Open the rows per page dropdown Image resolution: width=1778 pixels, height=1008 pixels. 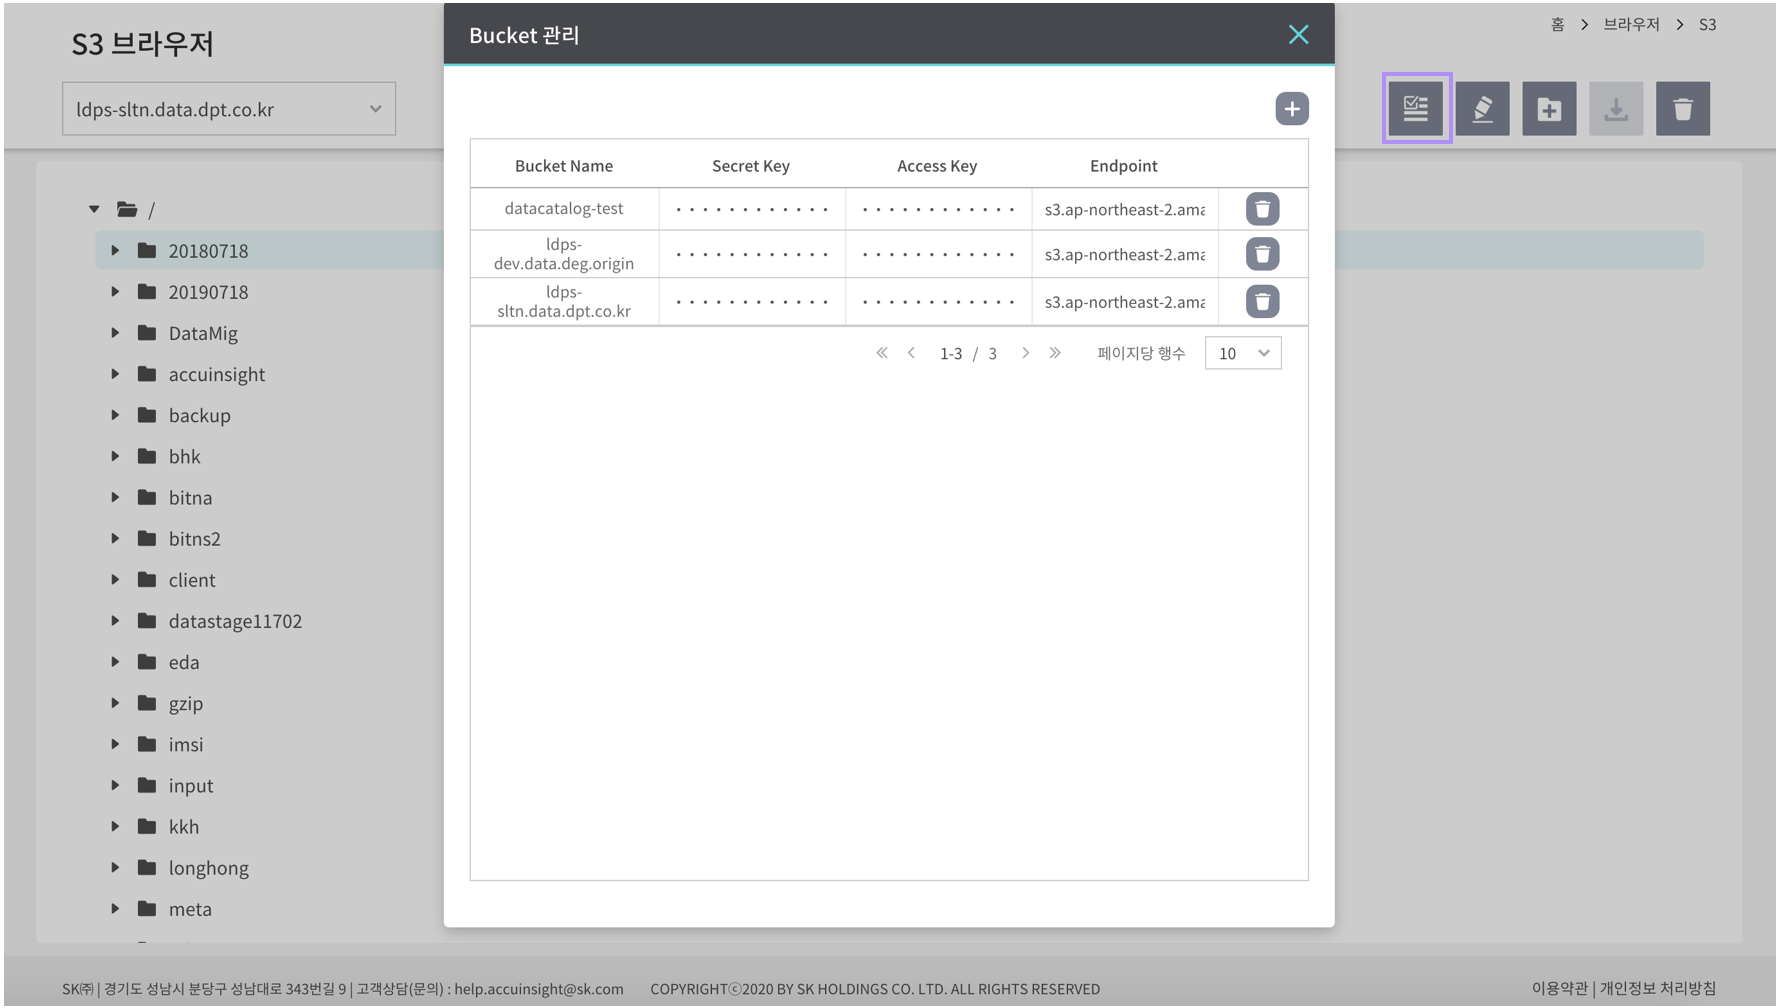pyautogui.click(x=1243, y=353)
